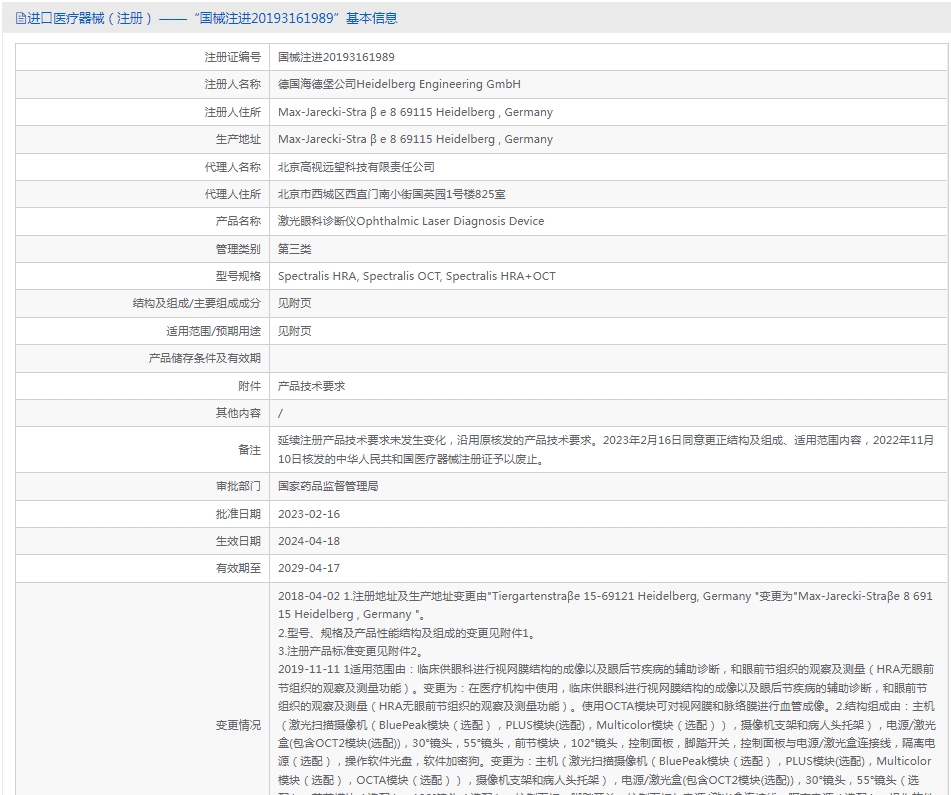This screenshot has width=951, height=795.
Task: Select approval date 2023-02-16
Action: tap(309, 514)
